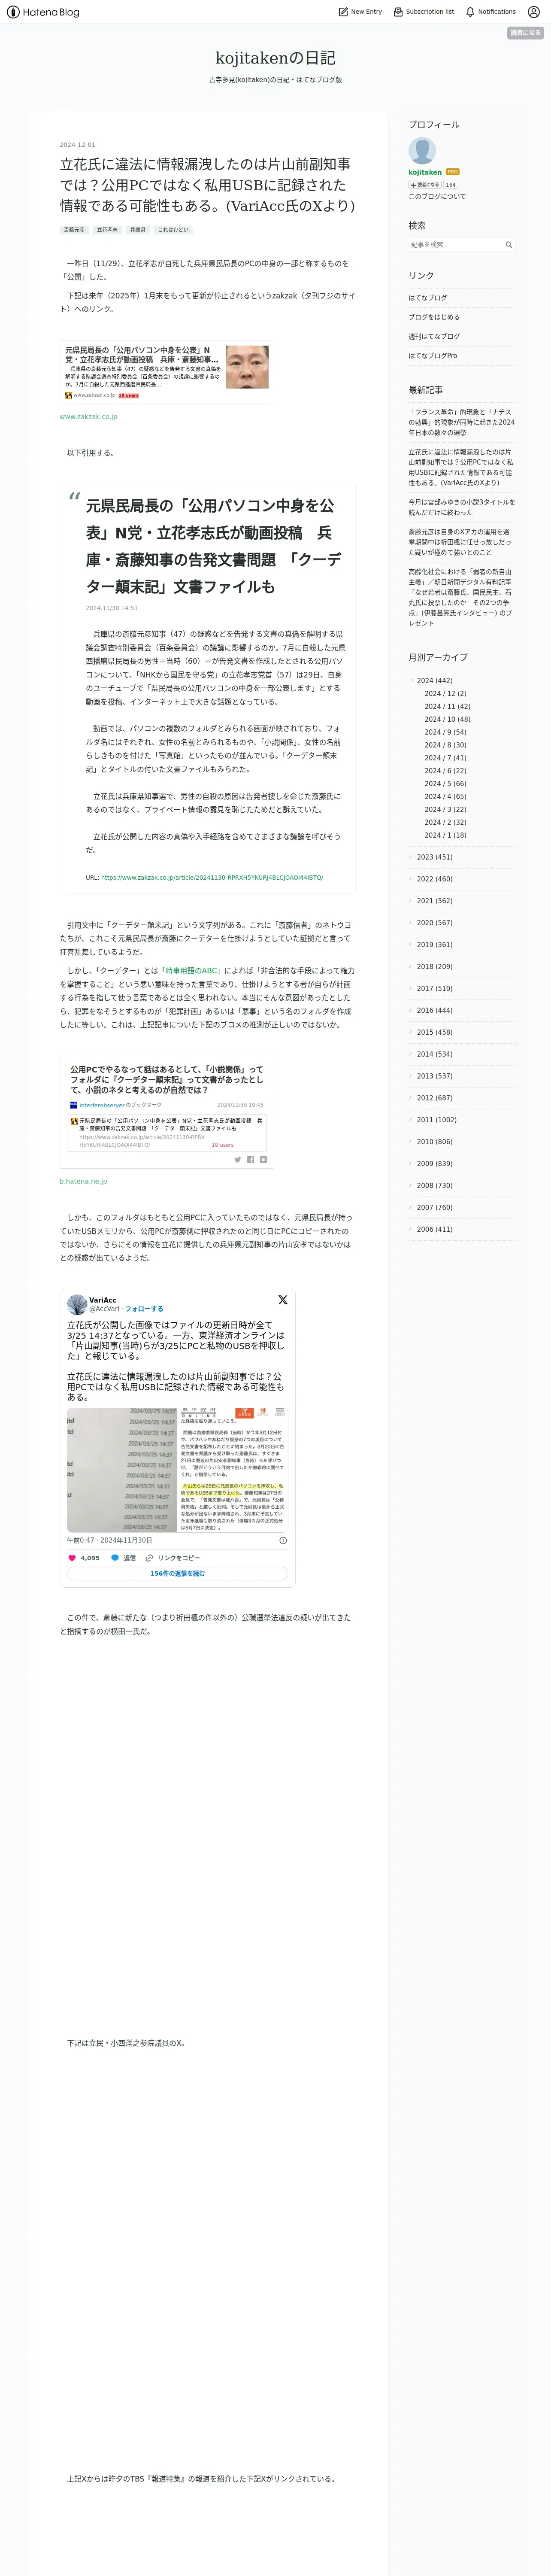Open Subscription list
Viewport: 551px width, 2576px height.
tap(423, 12)
